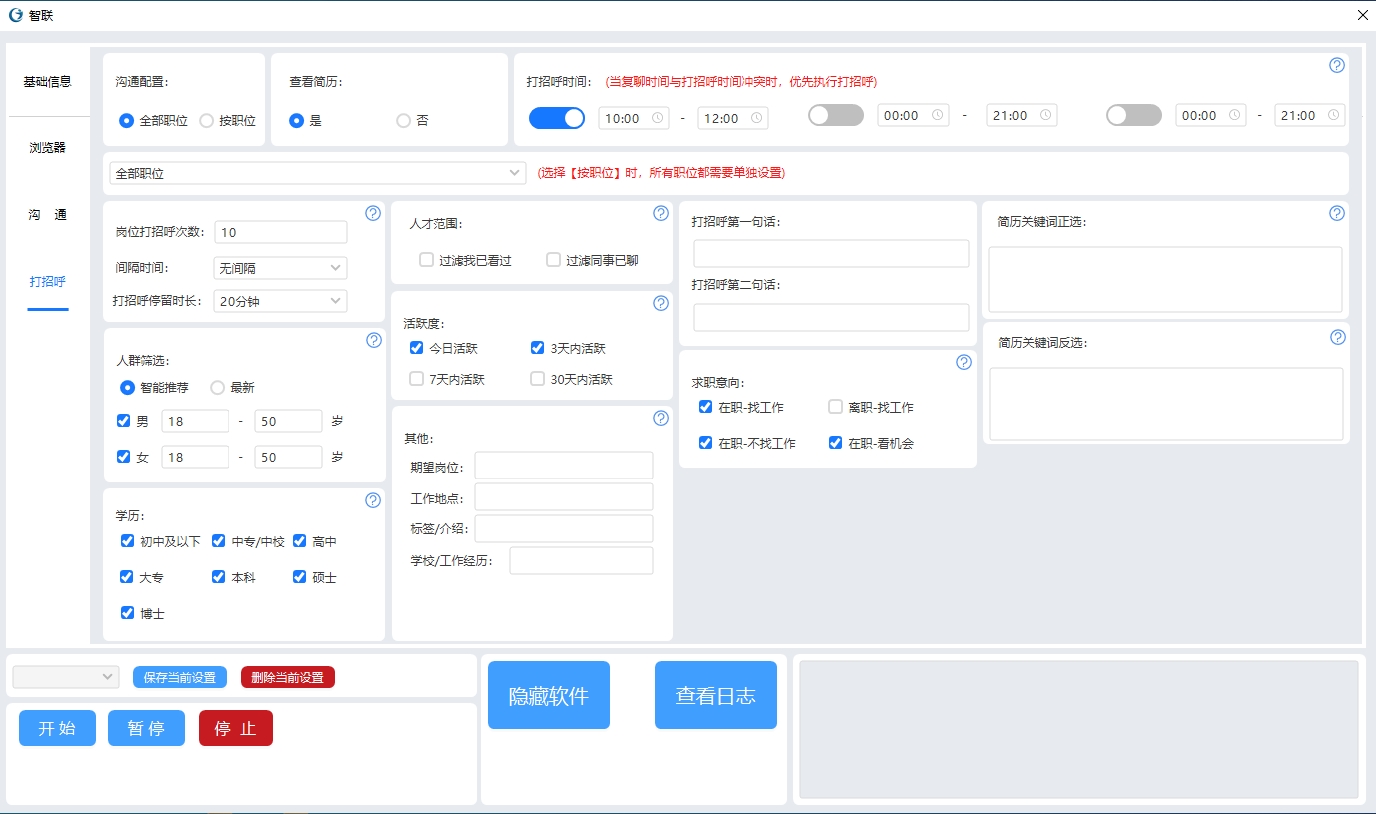This screenshot has height=814, width=1376.
Task: Click 查看日志 button
Action: 716,695
